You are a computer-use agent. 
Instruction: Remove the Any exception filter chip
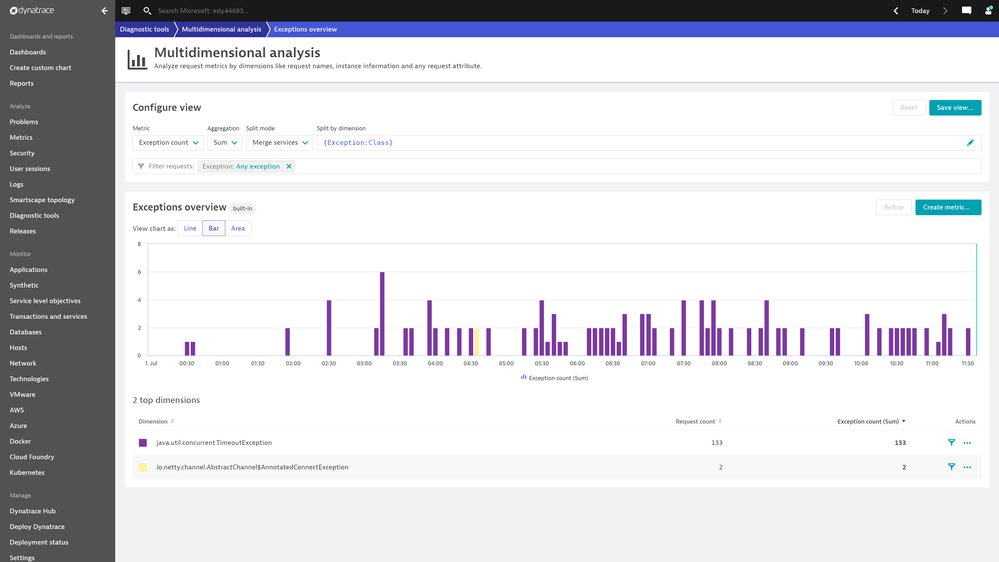point(289,166)
